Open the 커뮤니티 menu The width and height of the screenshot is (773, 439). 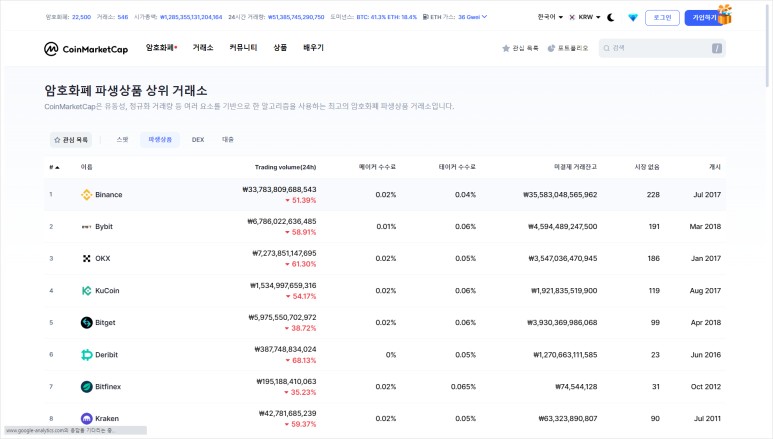(x=243, y=47)
